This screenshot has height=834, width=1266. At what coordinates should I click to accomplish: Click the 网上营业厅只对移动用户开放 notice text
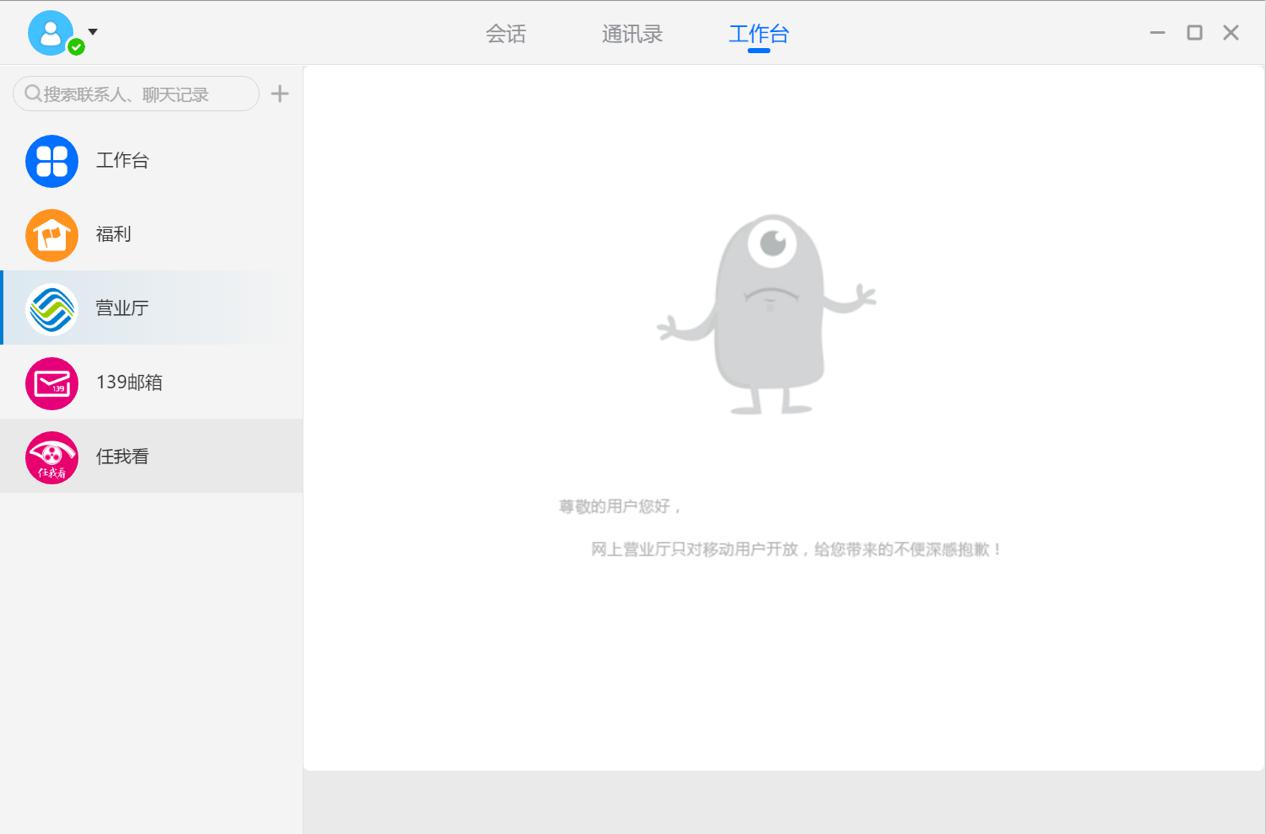coord(796,549)
